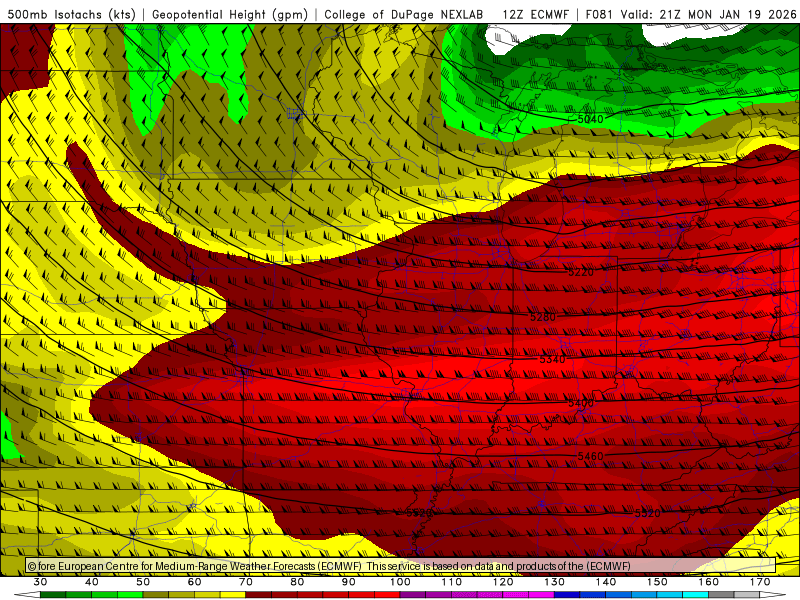Pick the grey swatch in the legend bar
800x600 pixels.
[x=721, y=595]
